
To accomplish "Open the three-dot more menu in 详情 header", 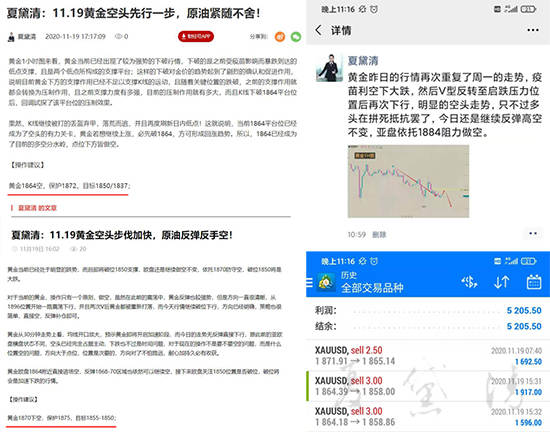I will point(532,30).
